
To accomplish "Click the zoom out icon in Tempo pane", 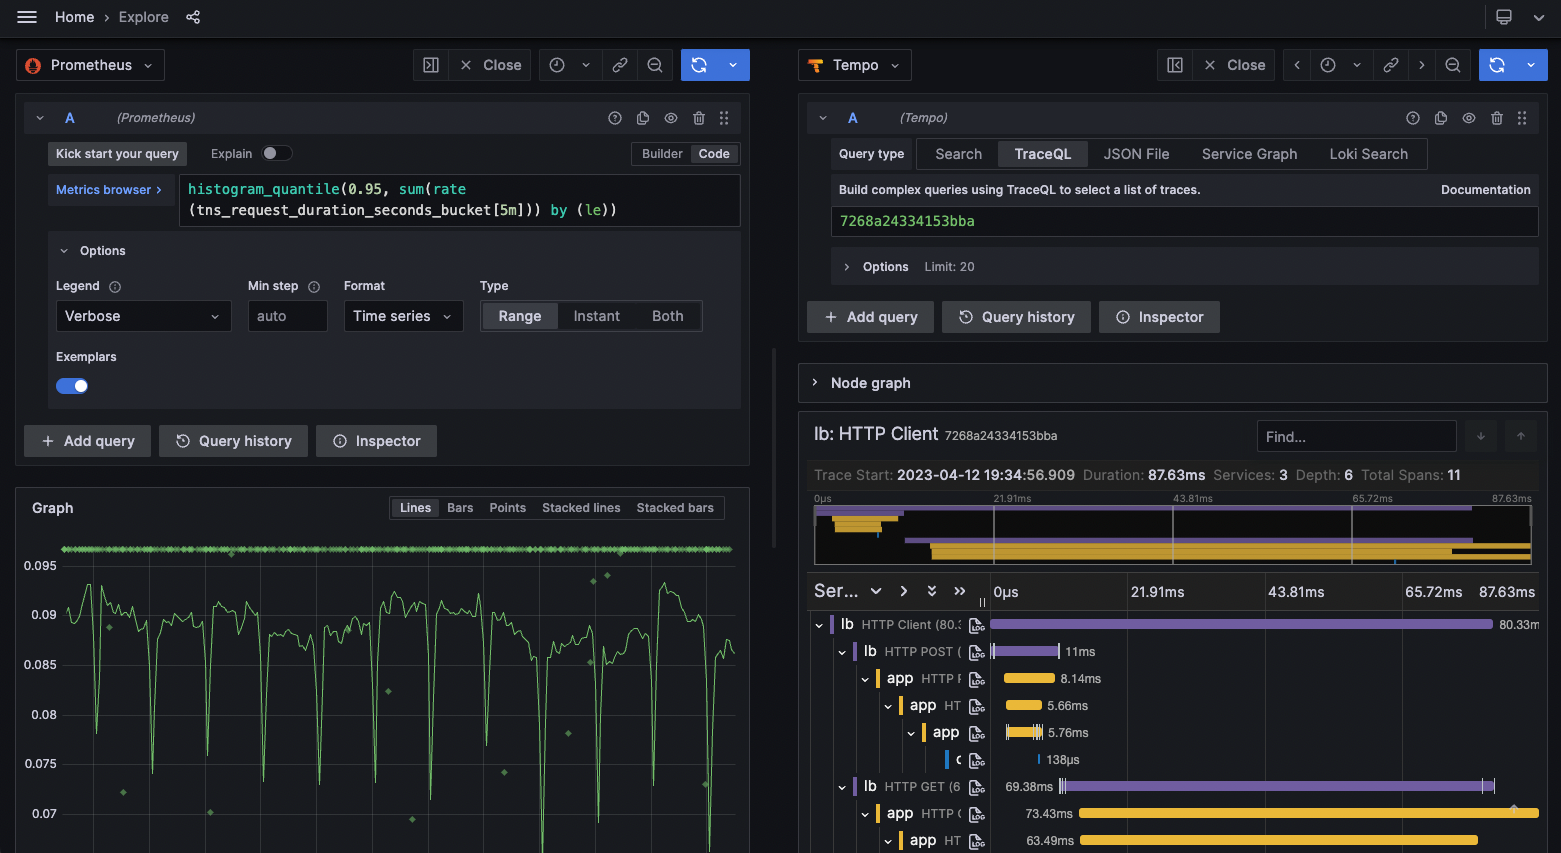I will pyautogui.click(x=1453, y=65).
